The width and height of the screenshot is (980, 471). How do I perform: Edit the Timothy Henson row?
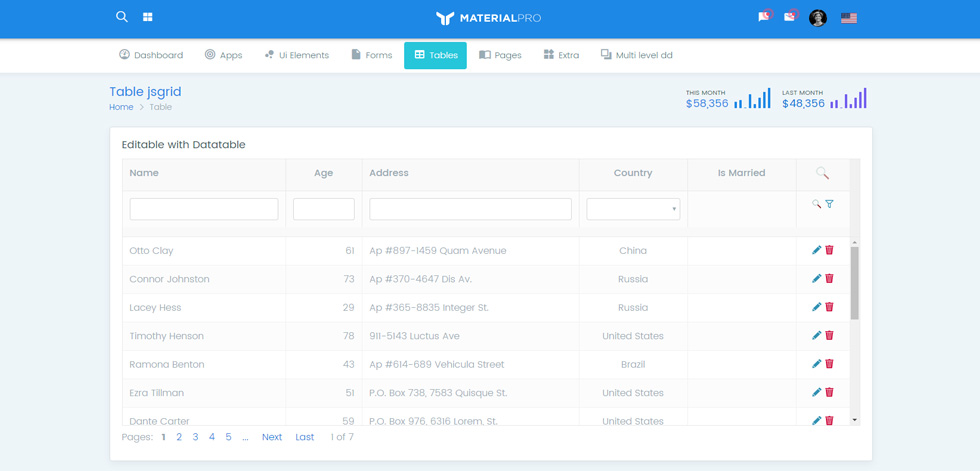[x=816, y=335]
